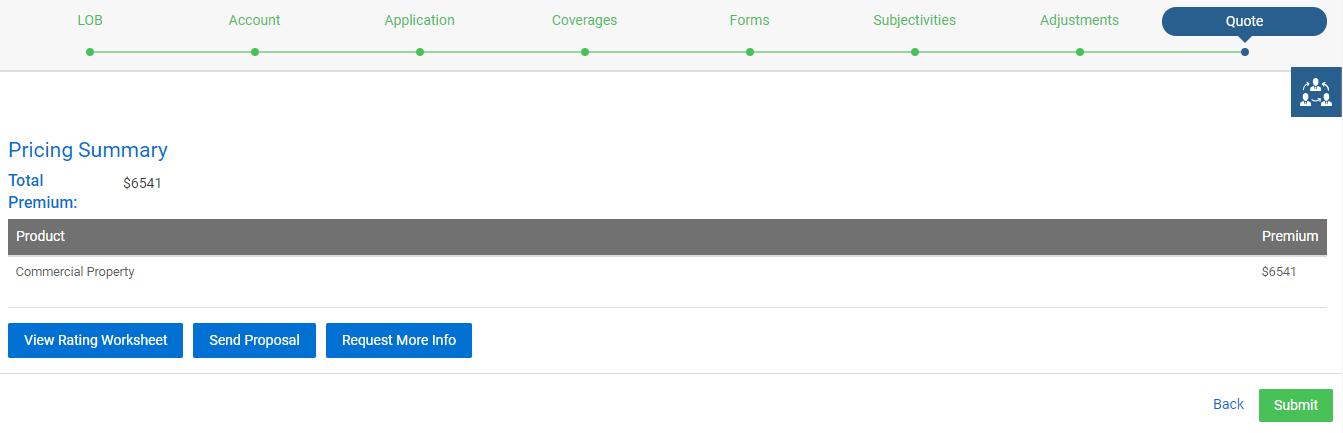
Task: Click the Total Premium $6541 value
Action: coord(142,183)
